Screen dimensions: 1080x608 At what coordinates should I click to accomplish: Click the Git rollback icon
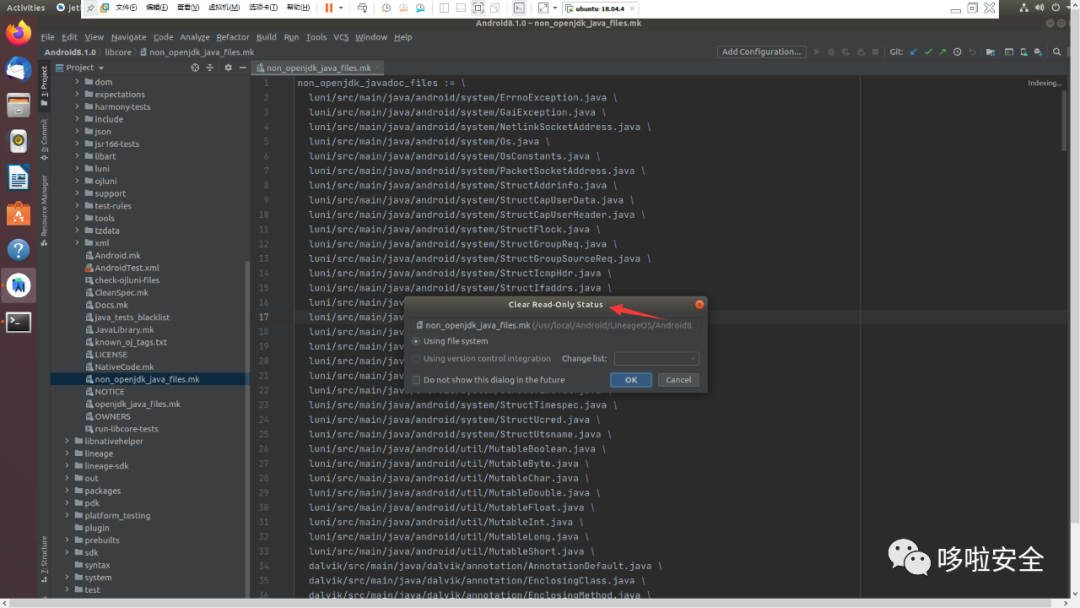point(972,52)
